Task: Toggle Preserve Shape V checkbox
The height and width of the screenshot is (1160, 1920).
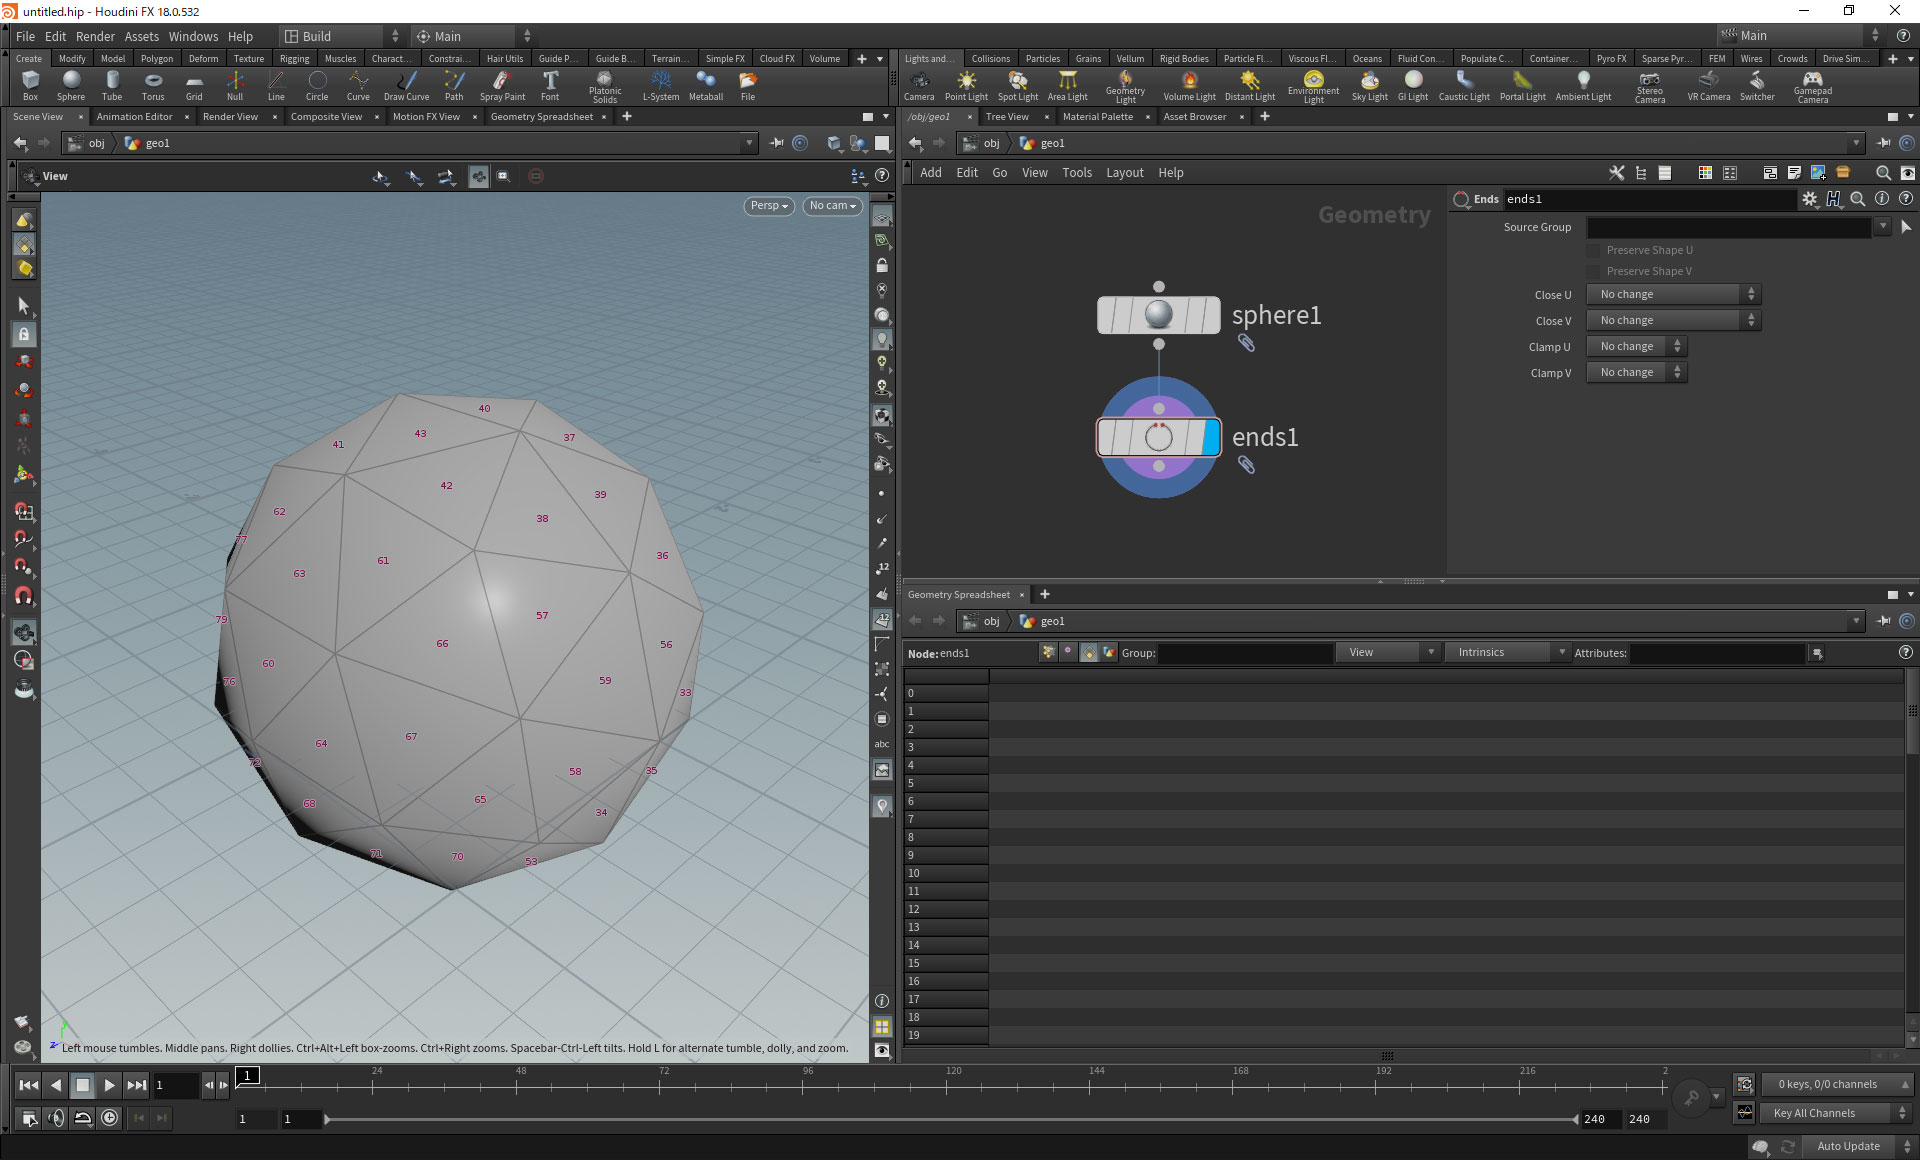Action: pos(1594,271)
